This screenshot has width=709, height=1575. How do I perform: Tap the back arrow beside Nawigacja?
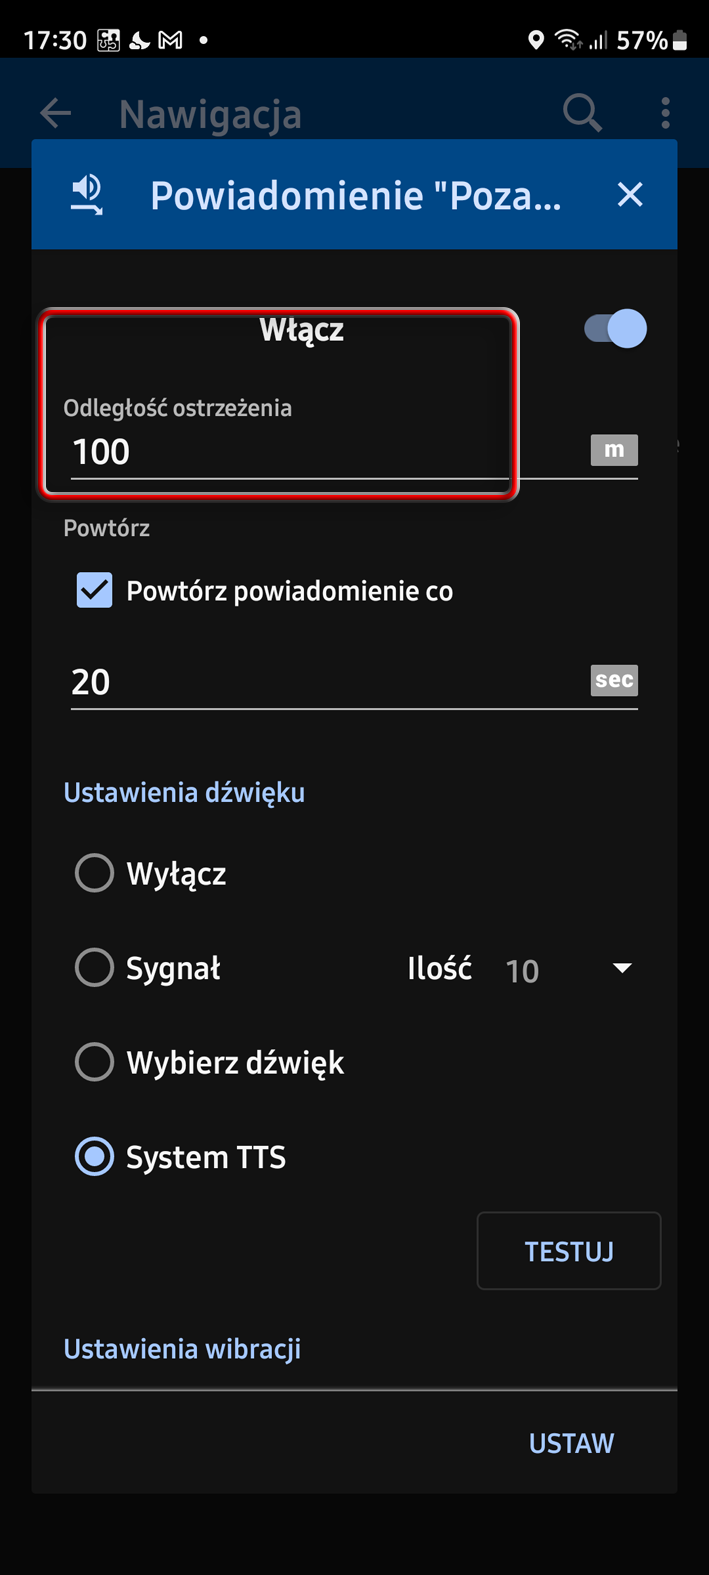pos(56,113)
